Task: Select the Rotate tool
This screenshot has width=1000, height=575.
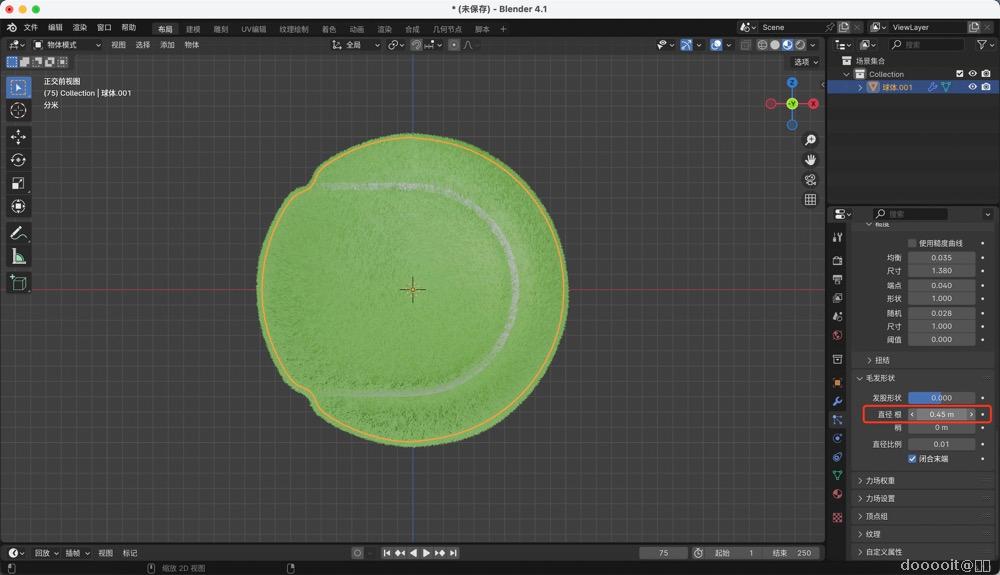Action: pyautogui.click(x=18, y=160)
